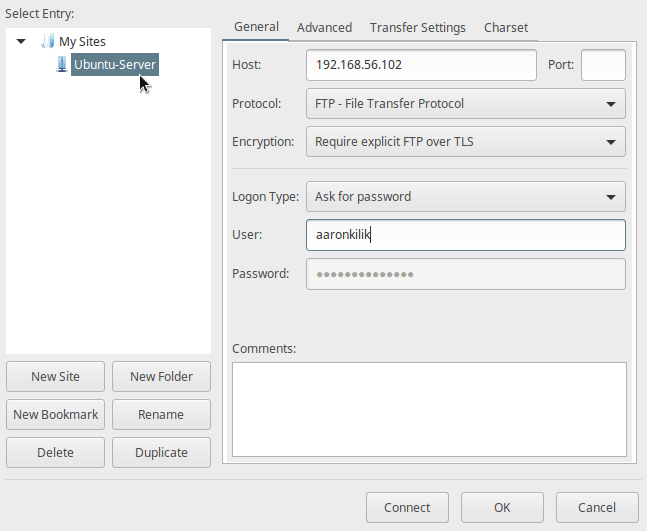Click the Comments text area
The height and width of the screenshot is (531, 647).
[429, 409]
